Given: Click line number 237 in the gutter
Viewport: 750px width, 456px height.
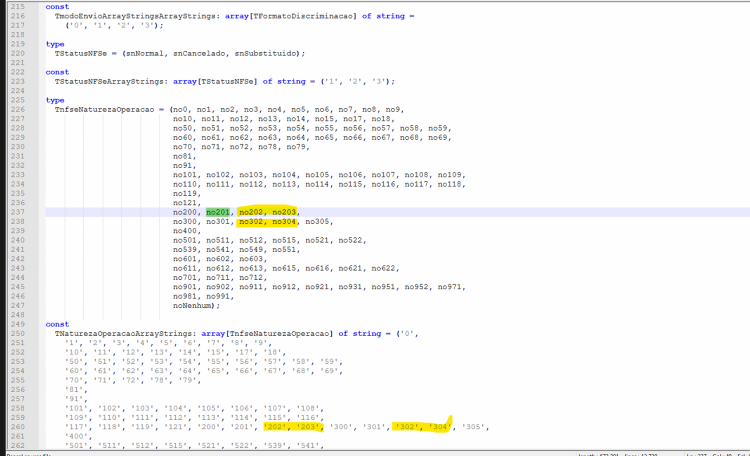Looking at the screenshot, I should click(18, 212).
